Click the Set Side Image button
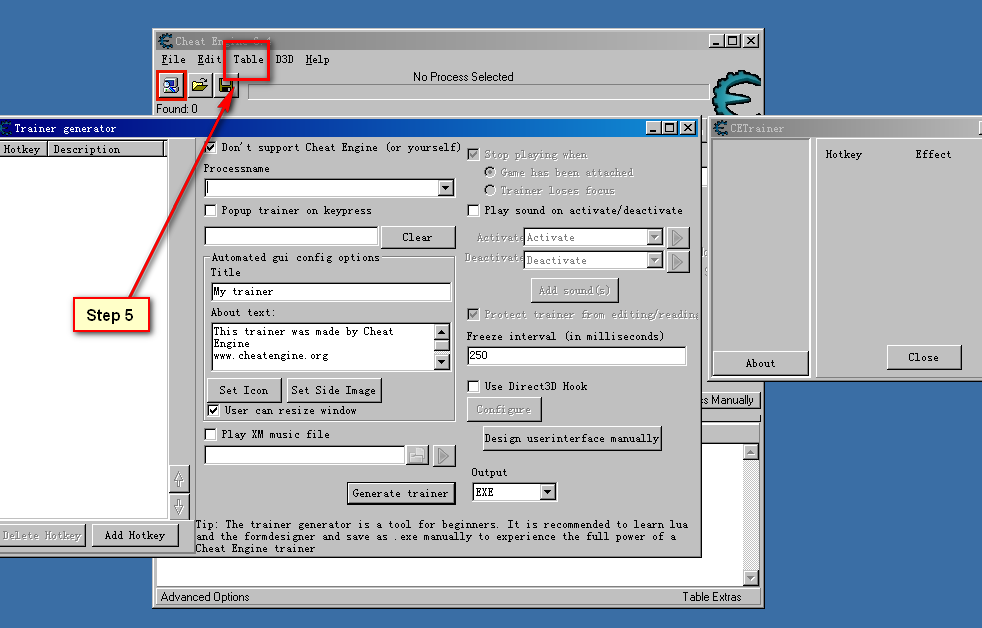The height and width of the screenshot is (628, 982). [333, 390]
